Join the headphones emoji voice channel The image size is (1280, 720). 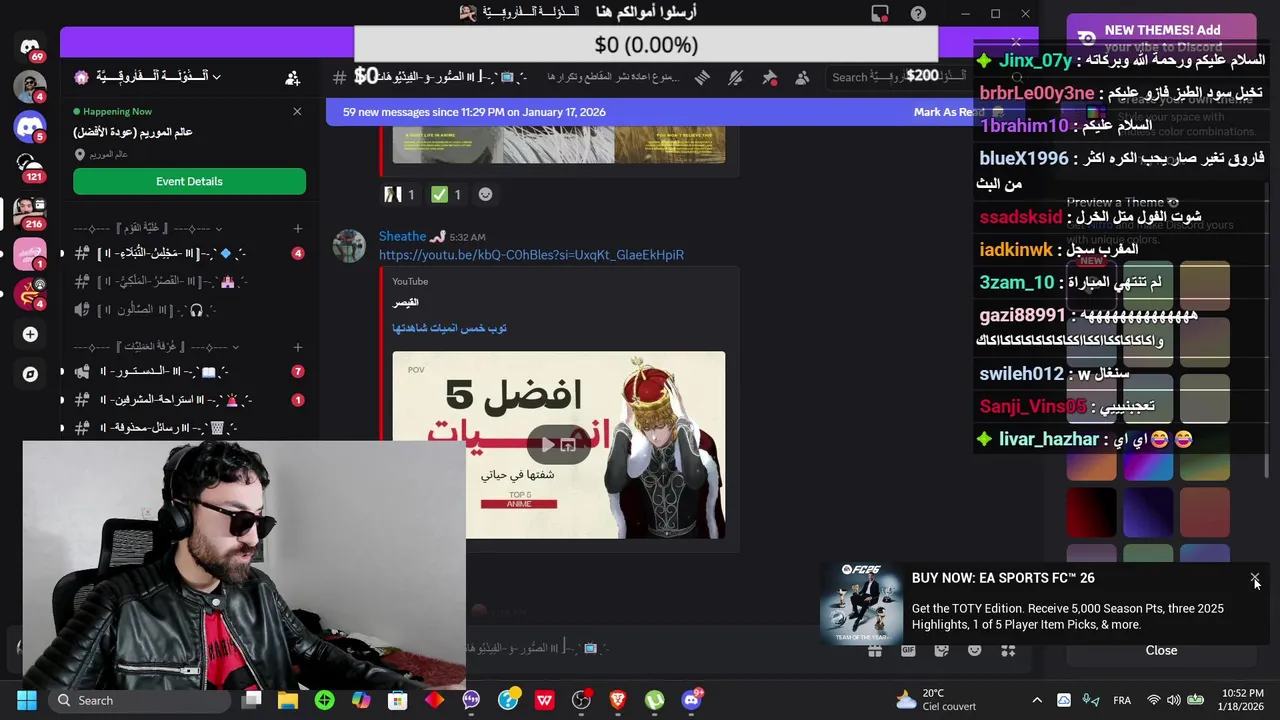(x=189, y=310)
